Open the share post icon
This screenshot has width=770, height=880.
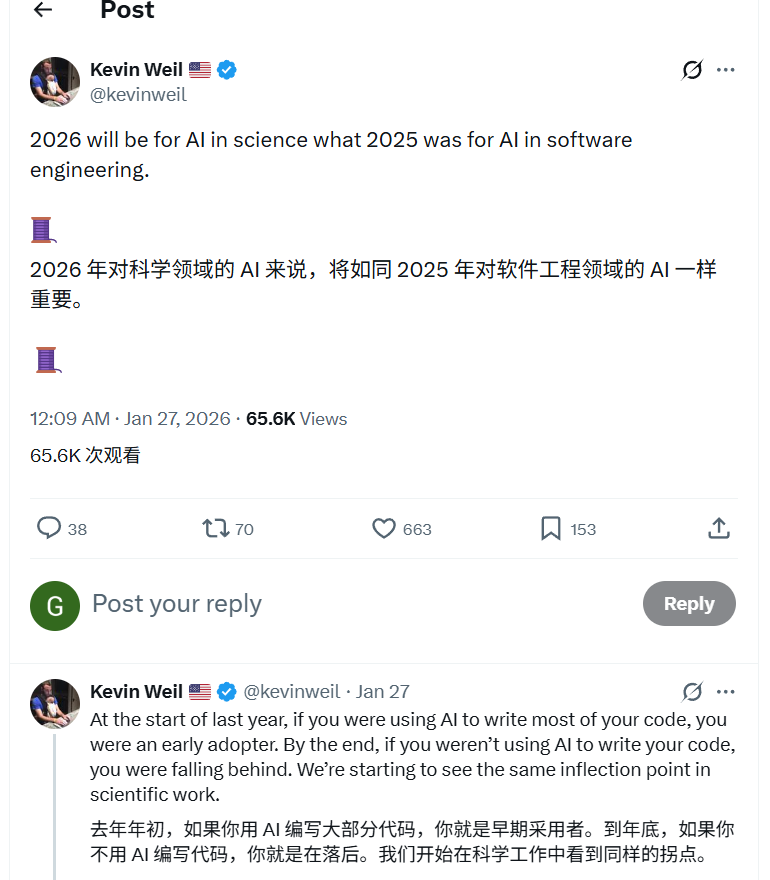718,528
